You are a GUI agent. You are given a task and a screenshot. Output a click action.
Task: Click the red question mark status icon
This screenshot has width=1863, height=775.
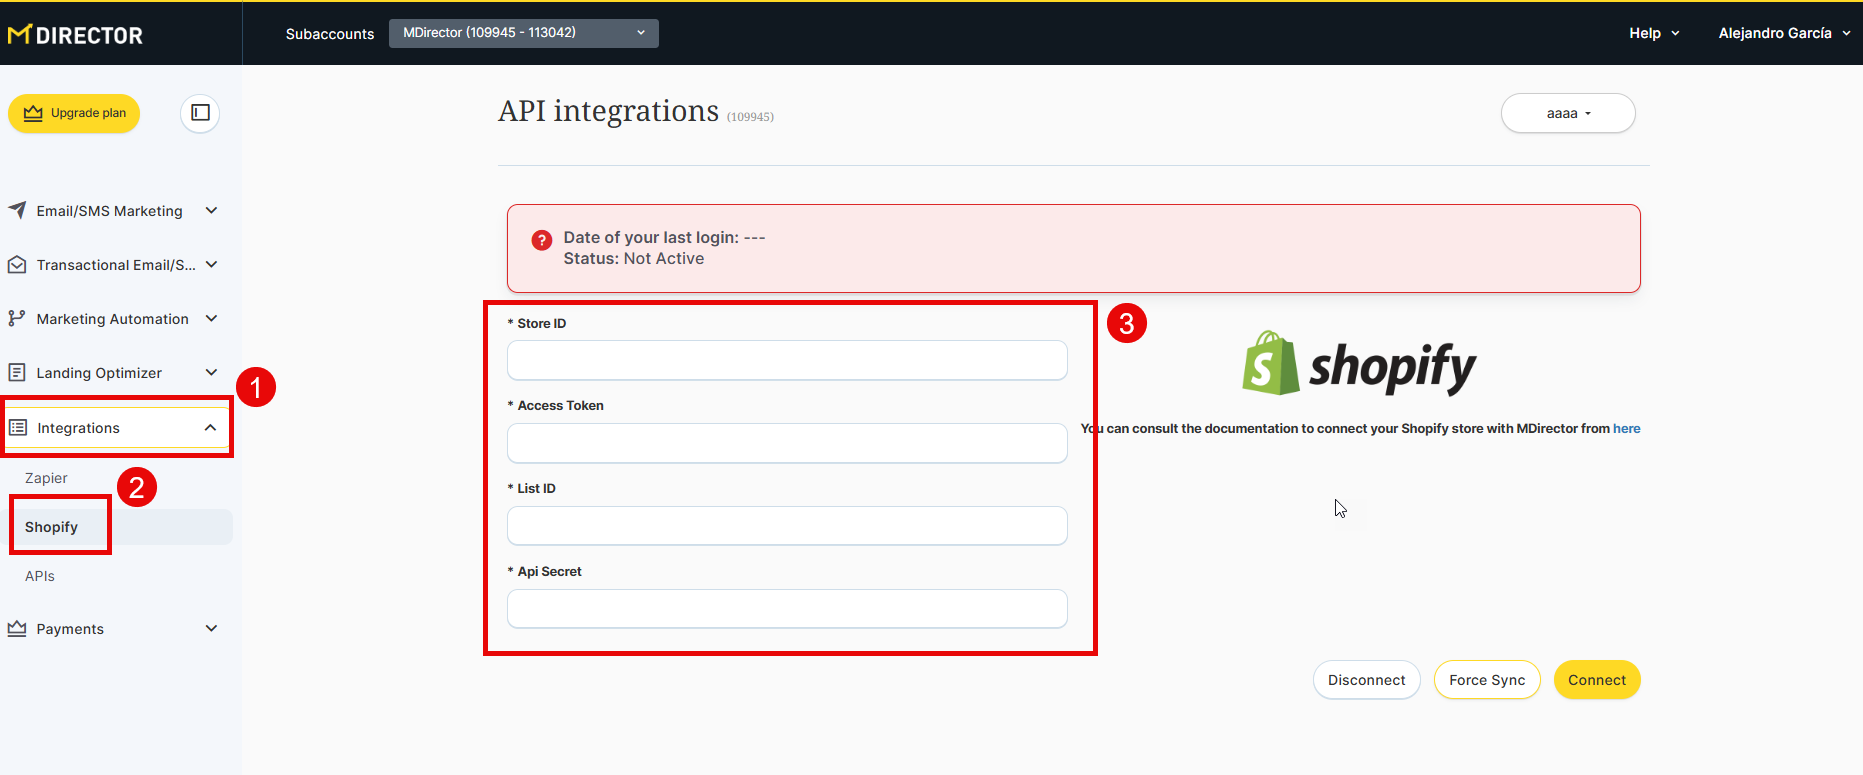point(541,240)
